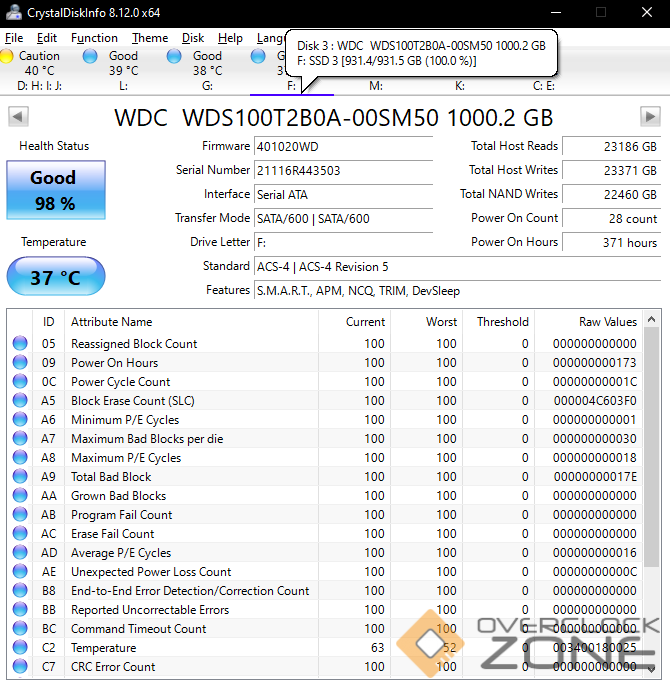Open the File menu
This screenshot has width=670, height=688.
(x=14, y=38)
